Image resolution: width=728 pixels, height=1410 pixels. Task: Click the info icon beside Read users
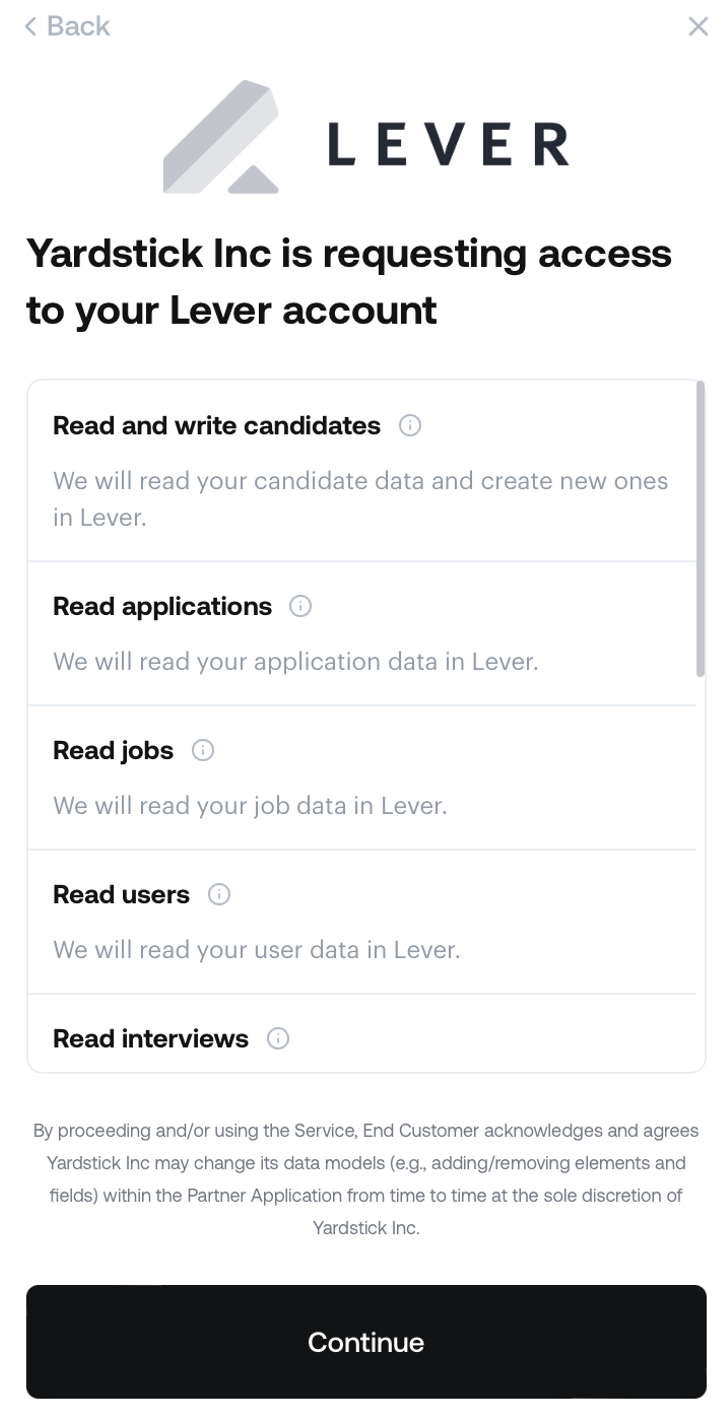[x=218, y=894]
